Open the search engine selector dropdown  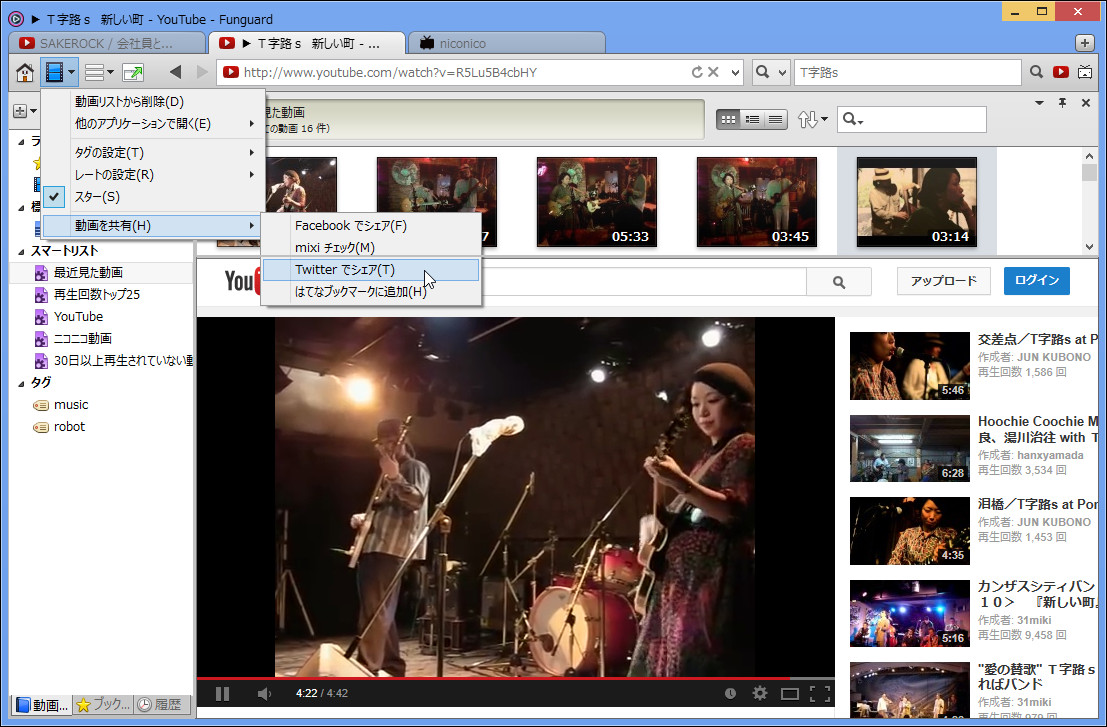pyautogui.click(x=770, y=72)
